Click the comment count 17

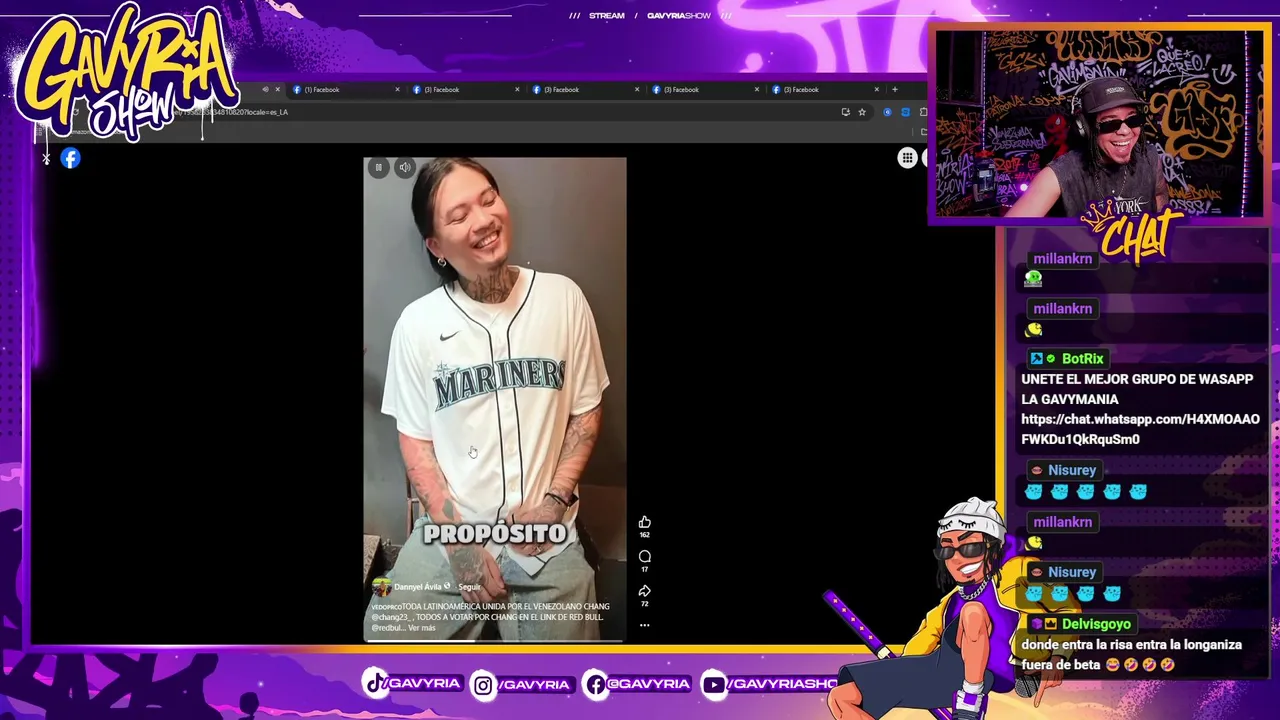point(644,569)
